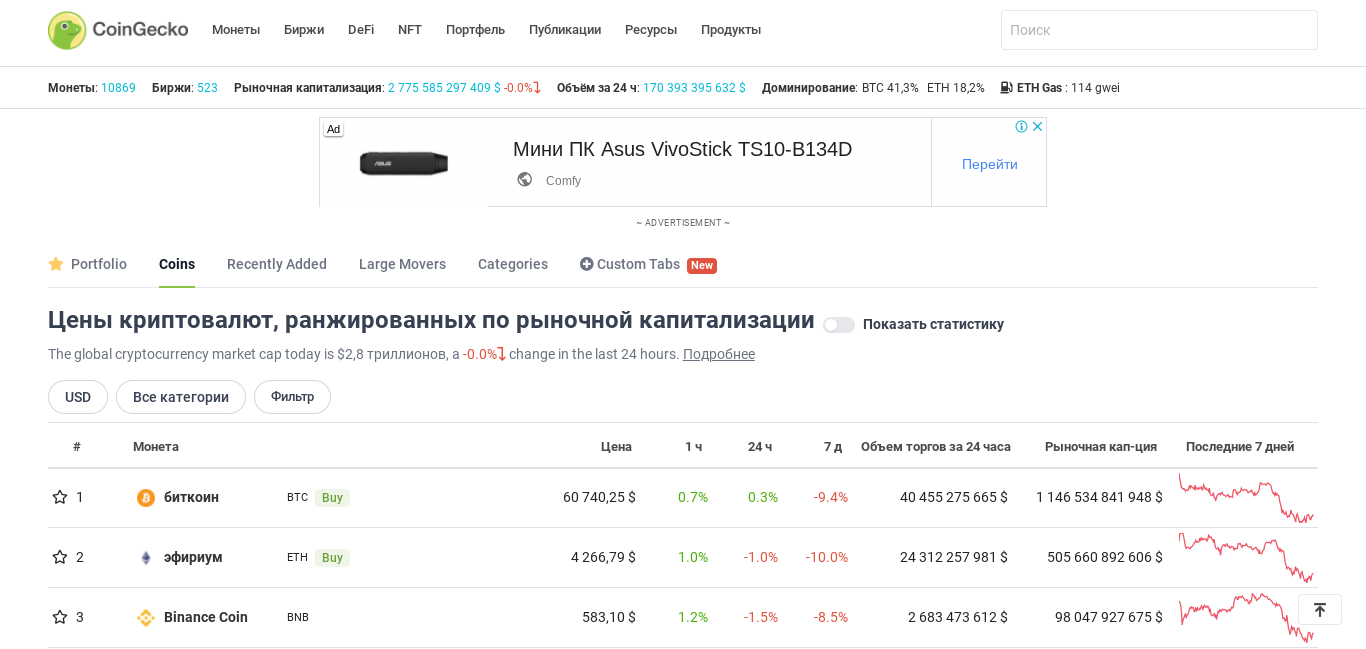This screenshot has width=1366, height=649.
Task: Open the эфириум coin link
Action: point(193,557)
